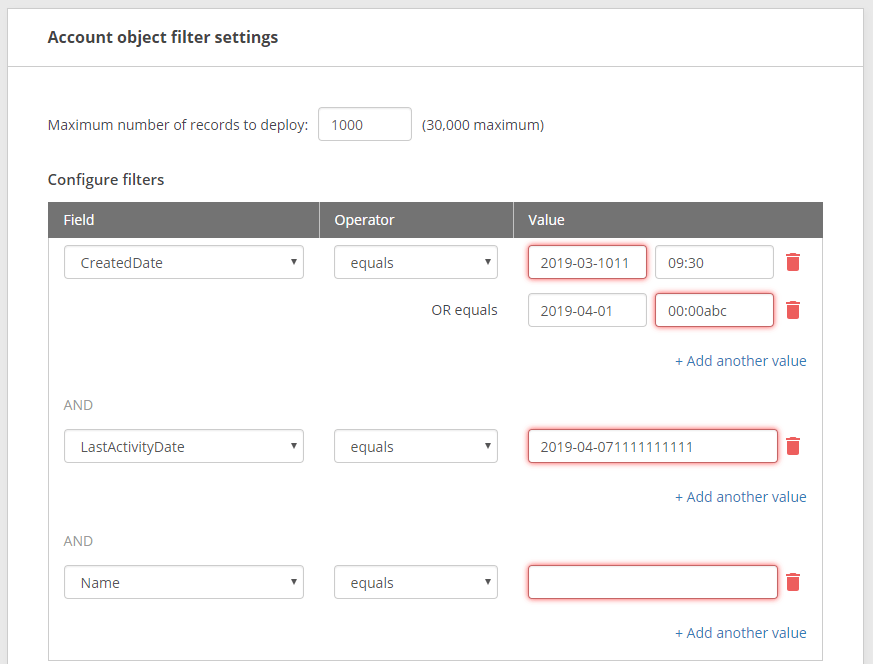Click the invalid date field 2019-03-1011
This screenshot has height=664, width=873.
coord(587,263)
